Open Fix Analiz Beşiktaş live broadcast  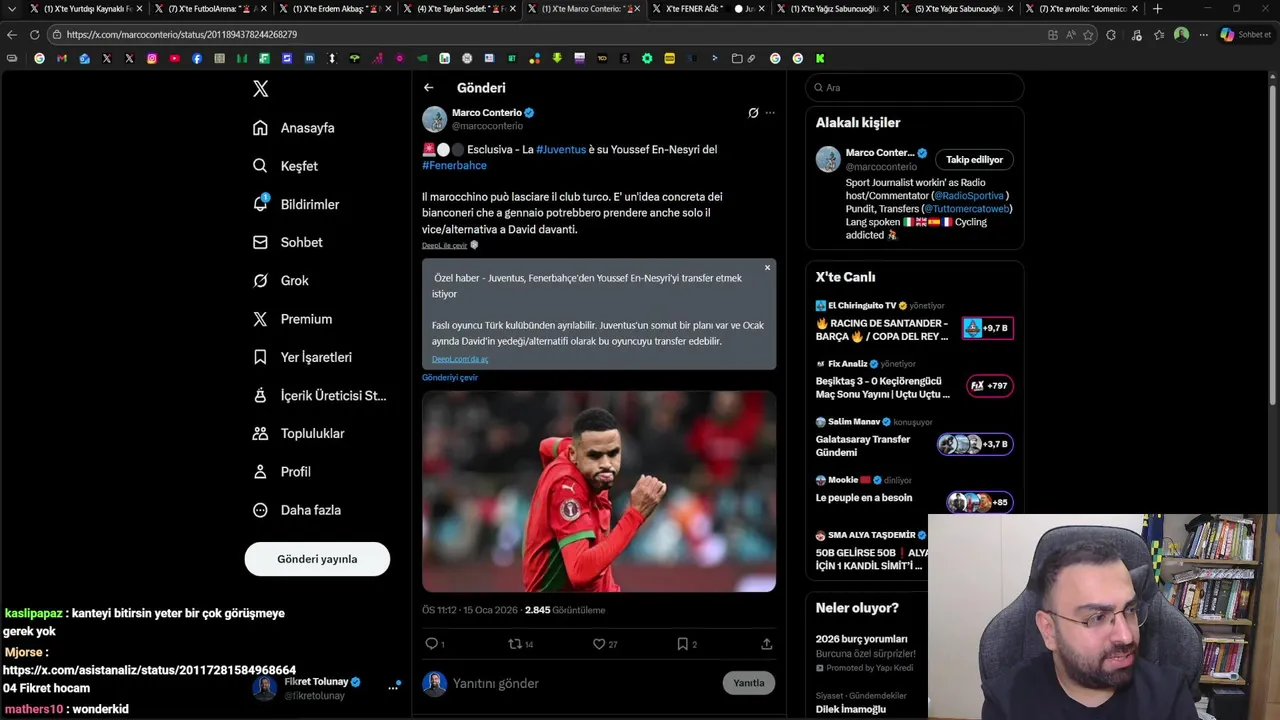pos(914,380)
